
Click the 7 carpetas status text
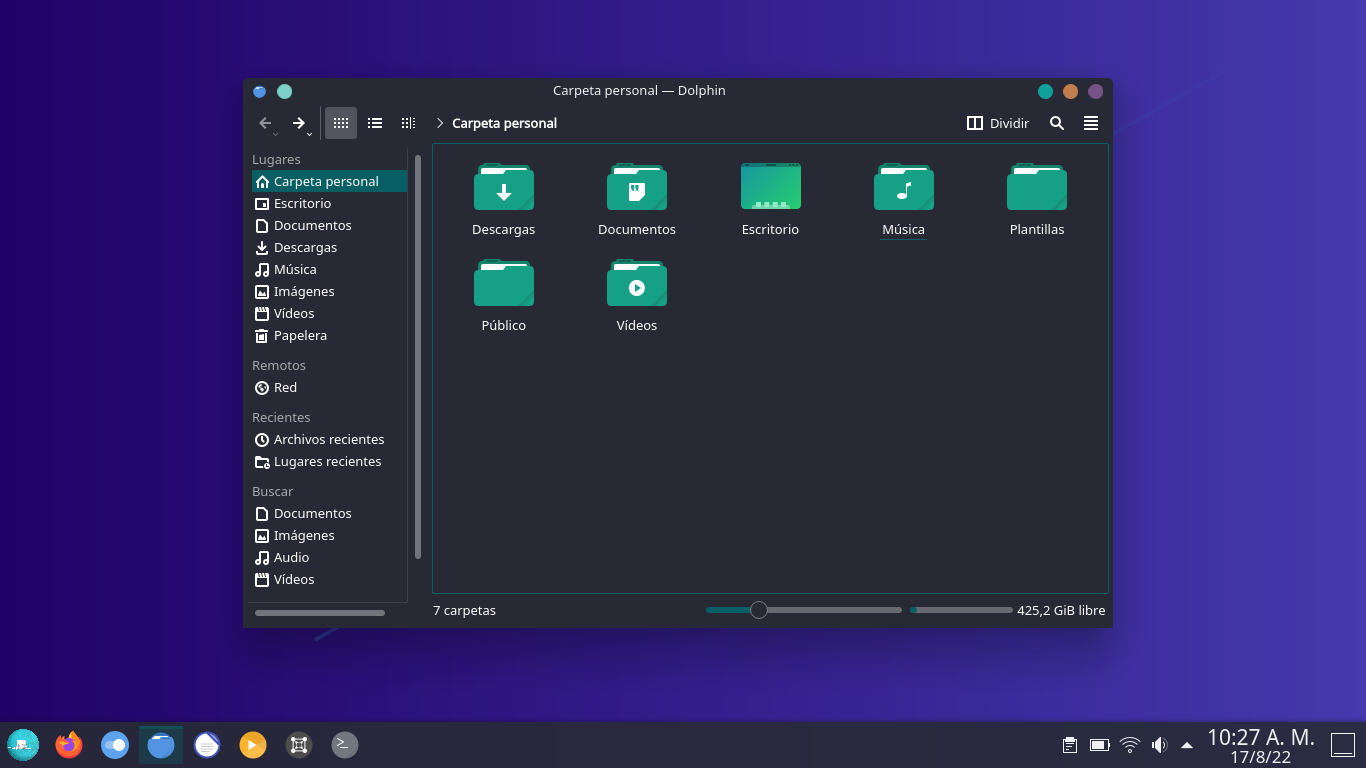(x=464, y=610)
